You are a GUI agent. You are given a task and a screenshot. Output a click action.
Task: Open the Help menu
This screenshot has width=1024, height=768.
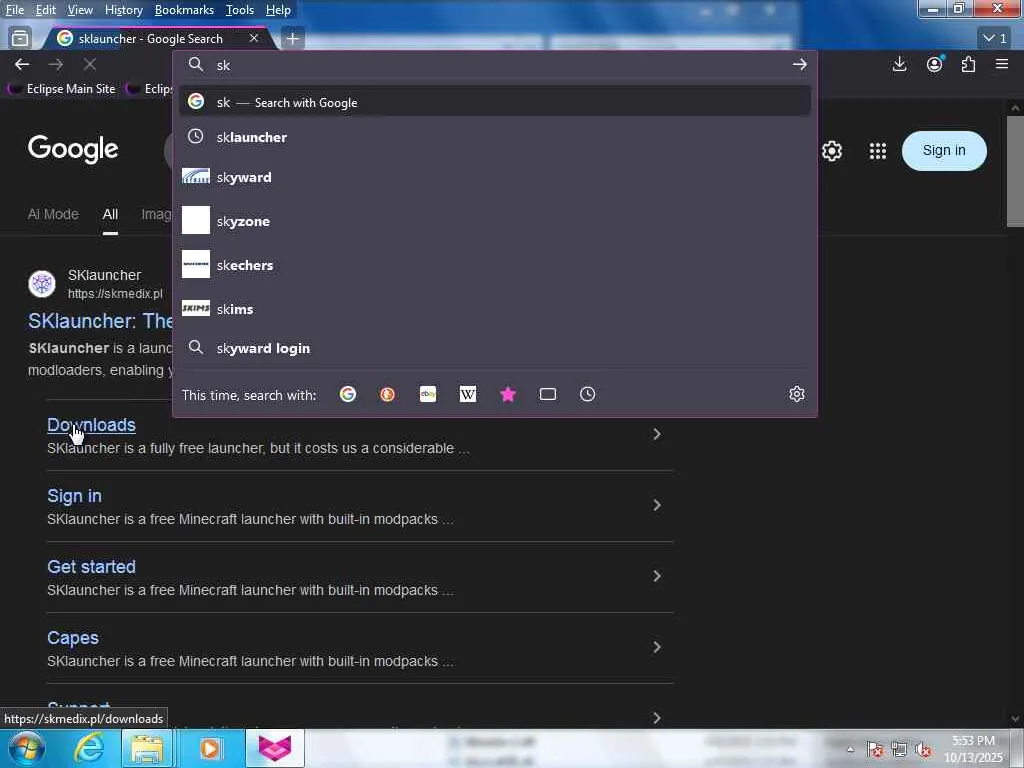[x=278, y=10]
